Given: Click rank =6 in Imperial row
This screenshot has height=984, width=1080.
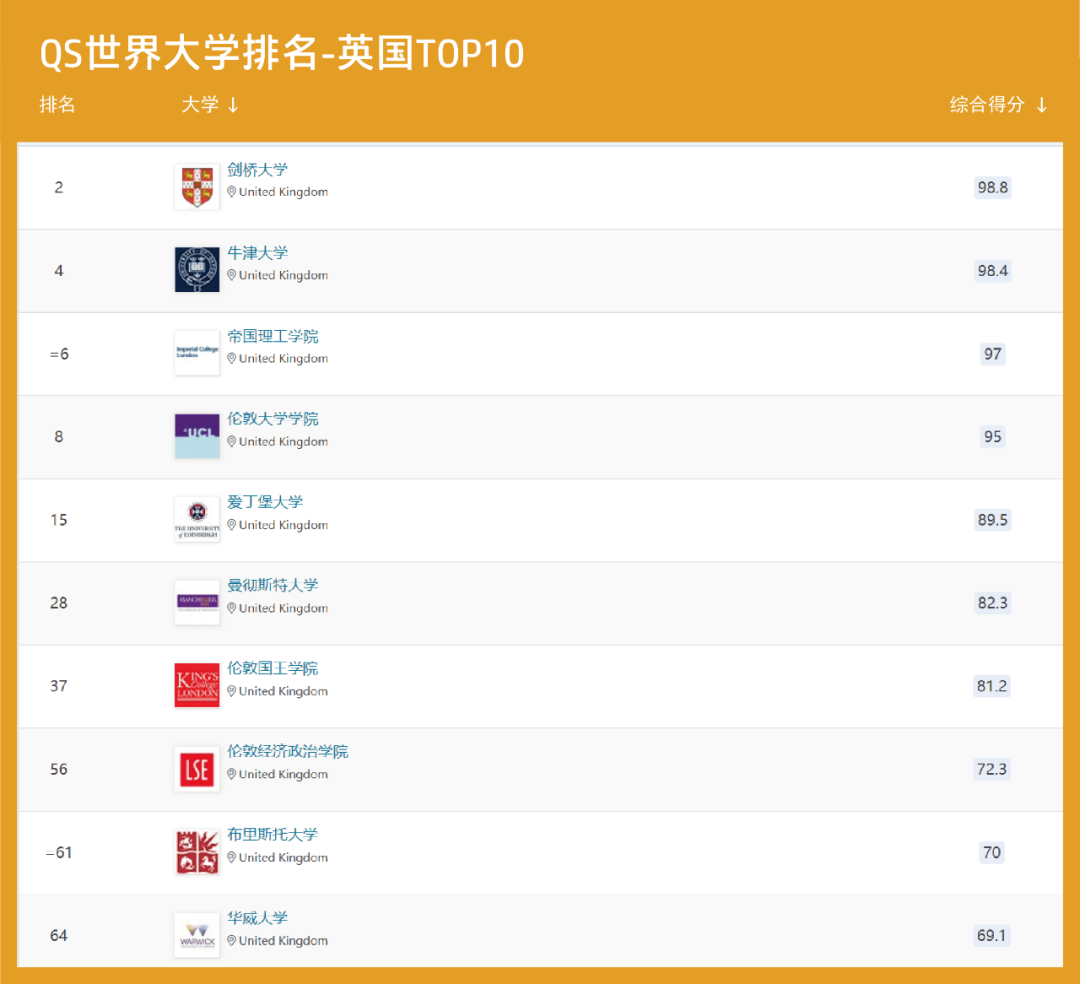Looking at the screenshot, I should click(x=59, y=354).
